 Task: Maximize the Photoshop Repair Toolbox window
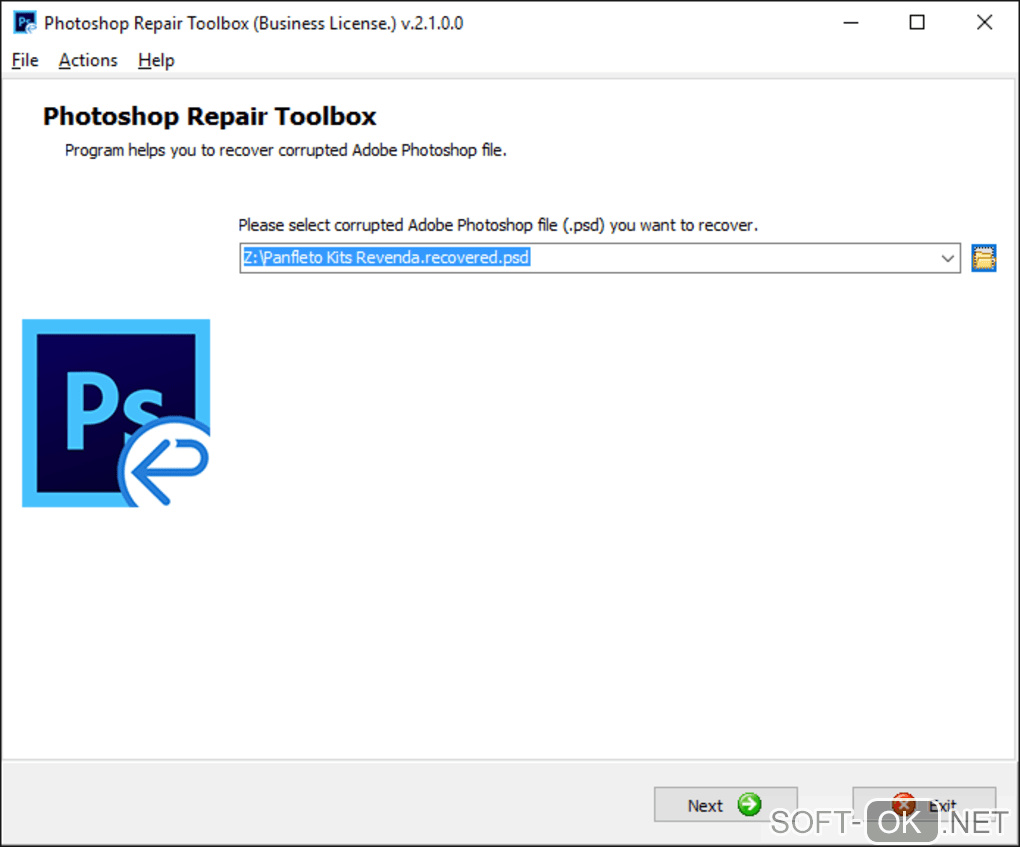click(x=917, y=23)
